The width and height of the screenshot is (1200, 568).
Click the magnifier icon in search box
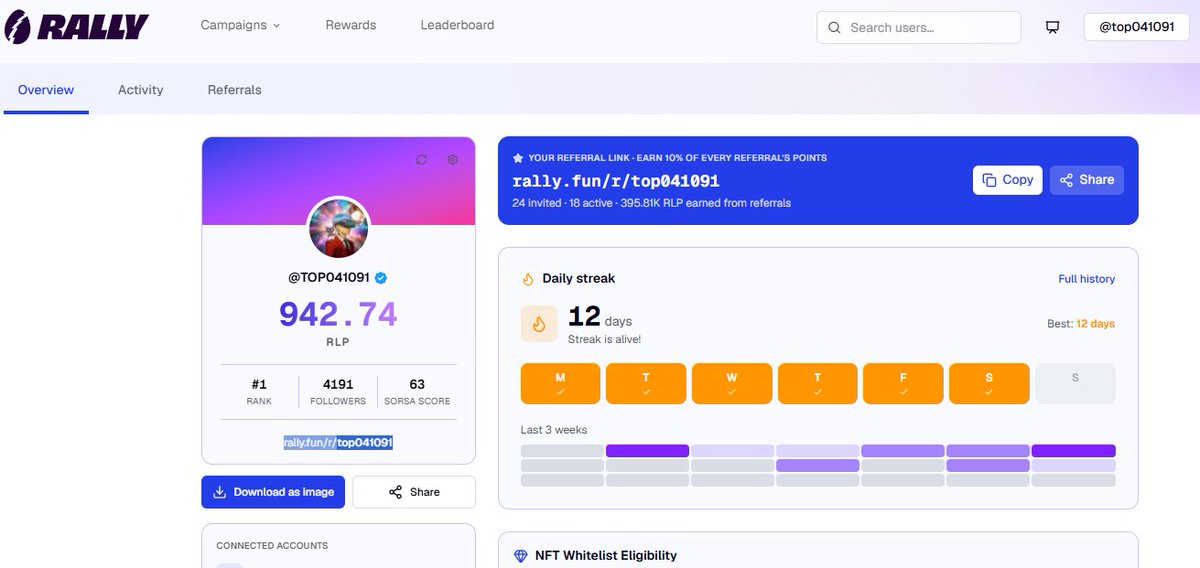coord(834,28)
